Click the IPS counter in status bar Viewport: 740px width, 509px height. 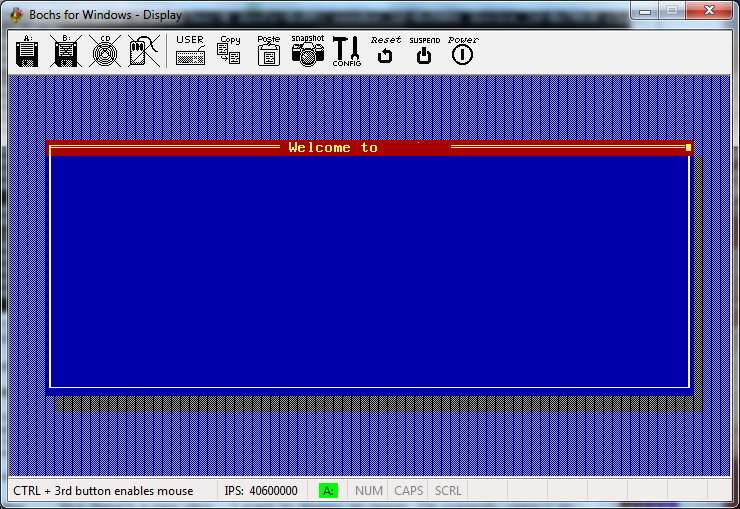(x=261, y=491)
